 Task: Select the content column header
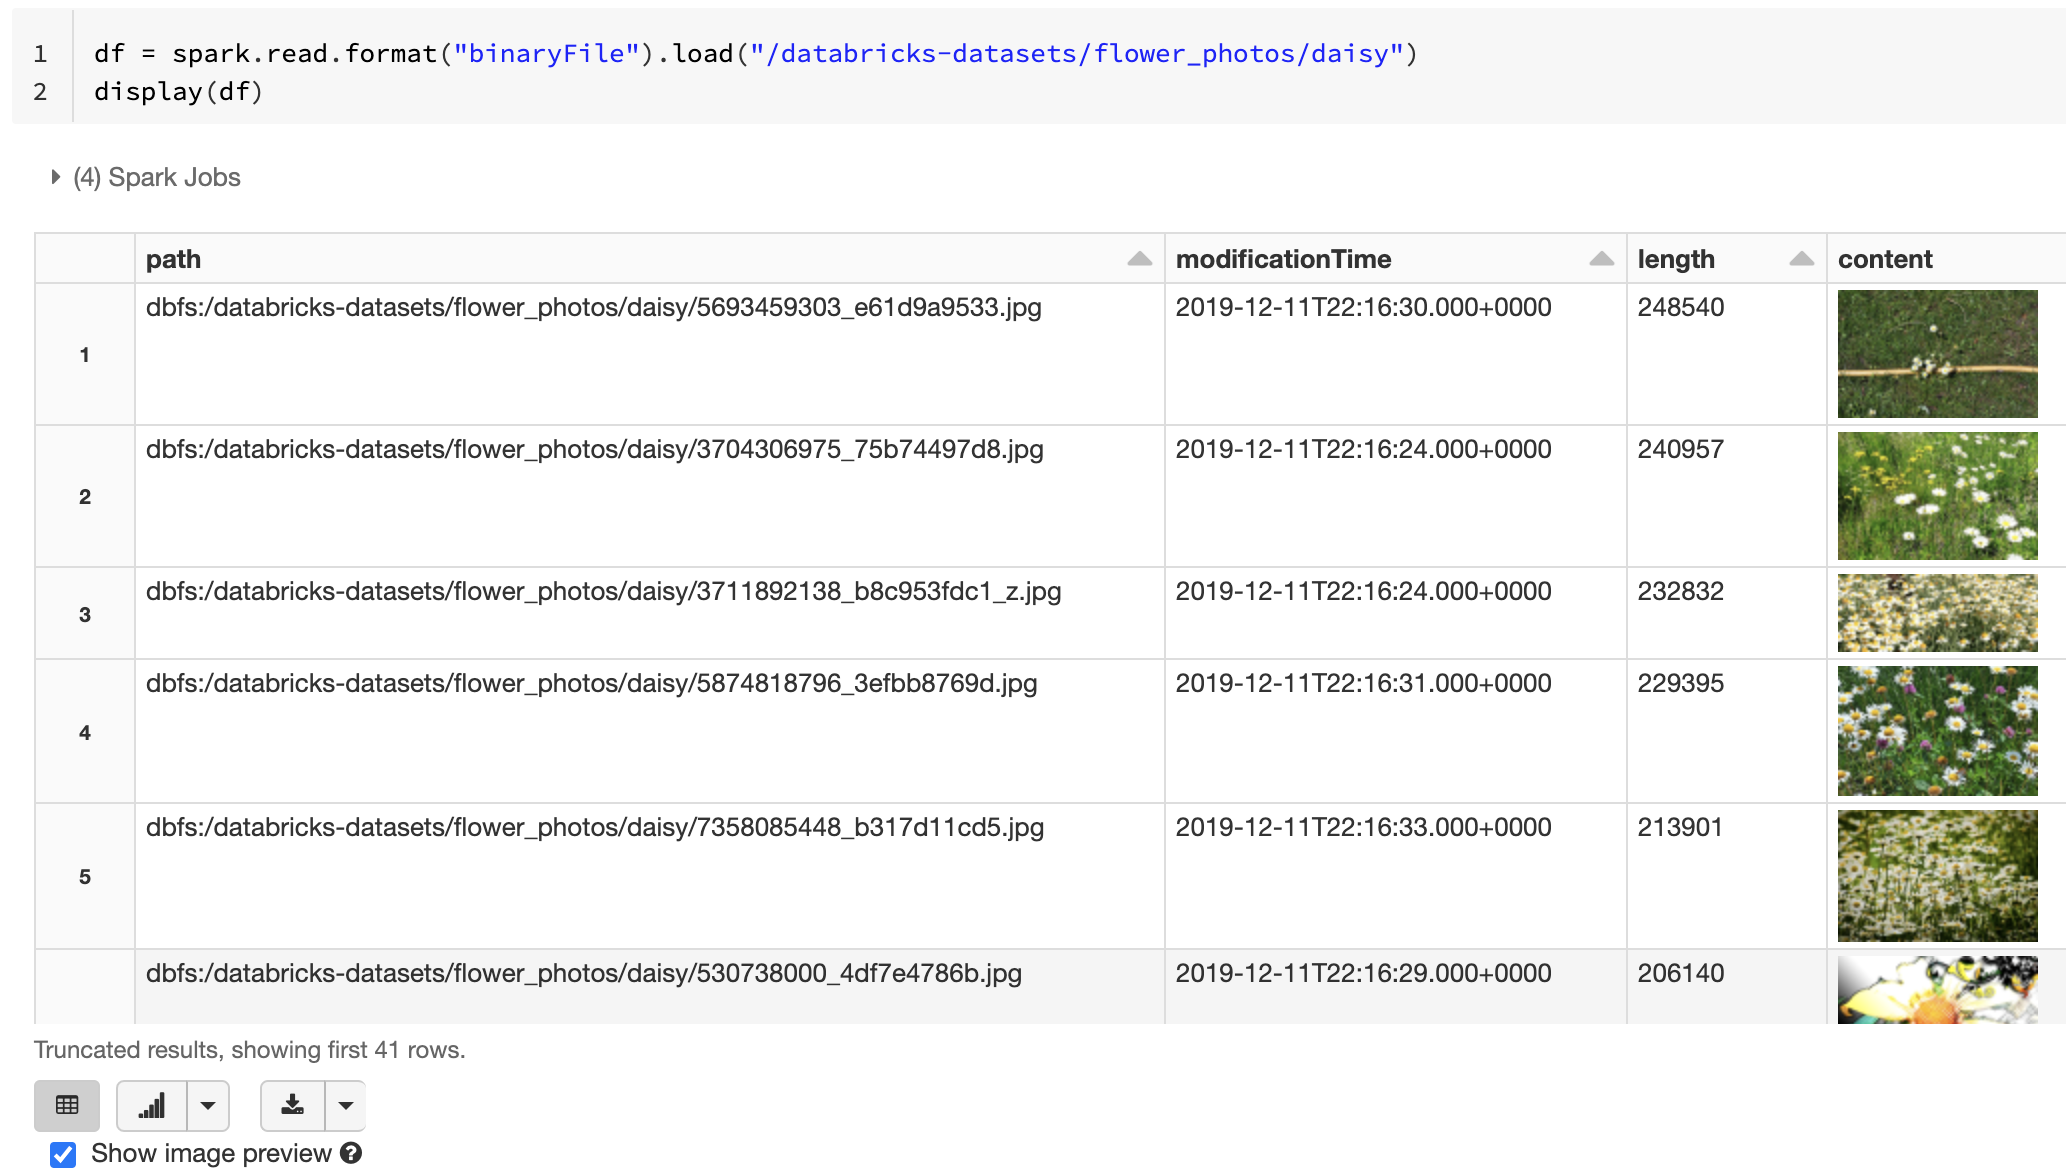(1945, 259)
